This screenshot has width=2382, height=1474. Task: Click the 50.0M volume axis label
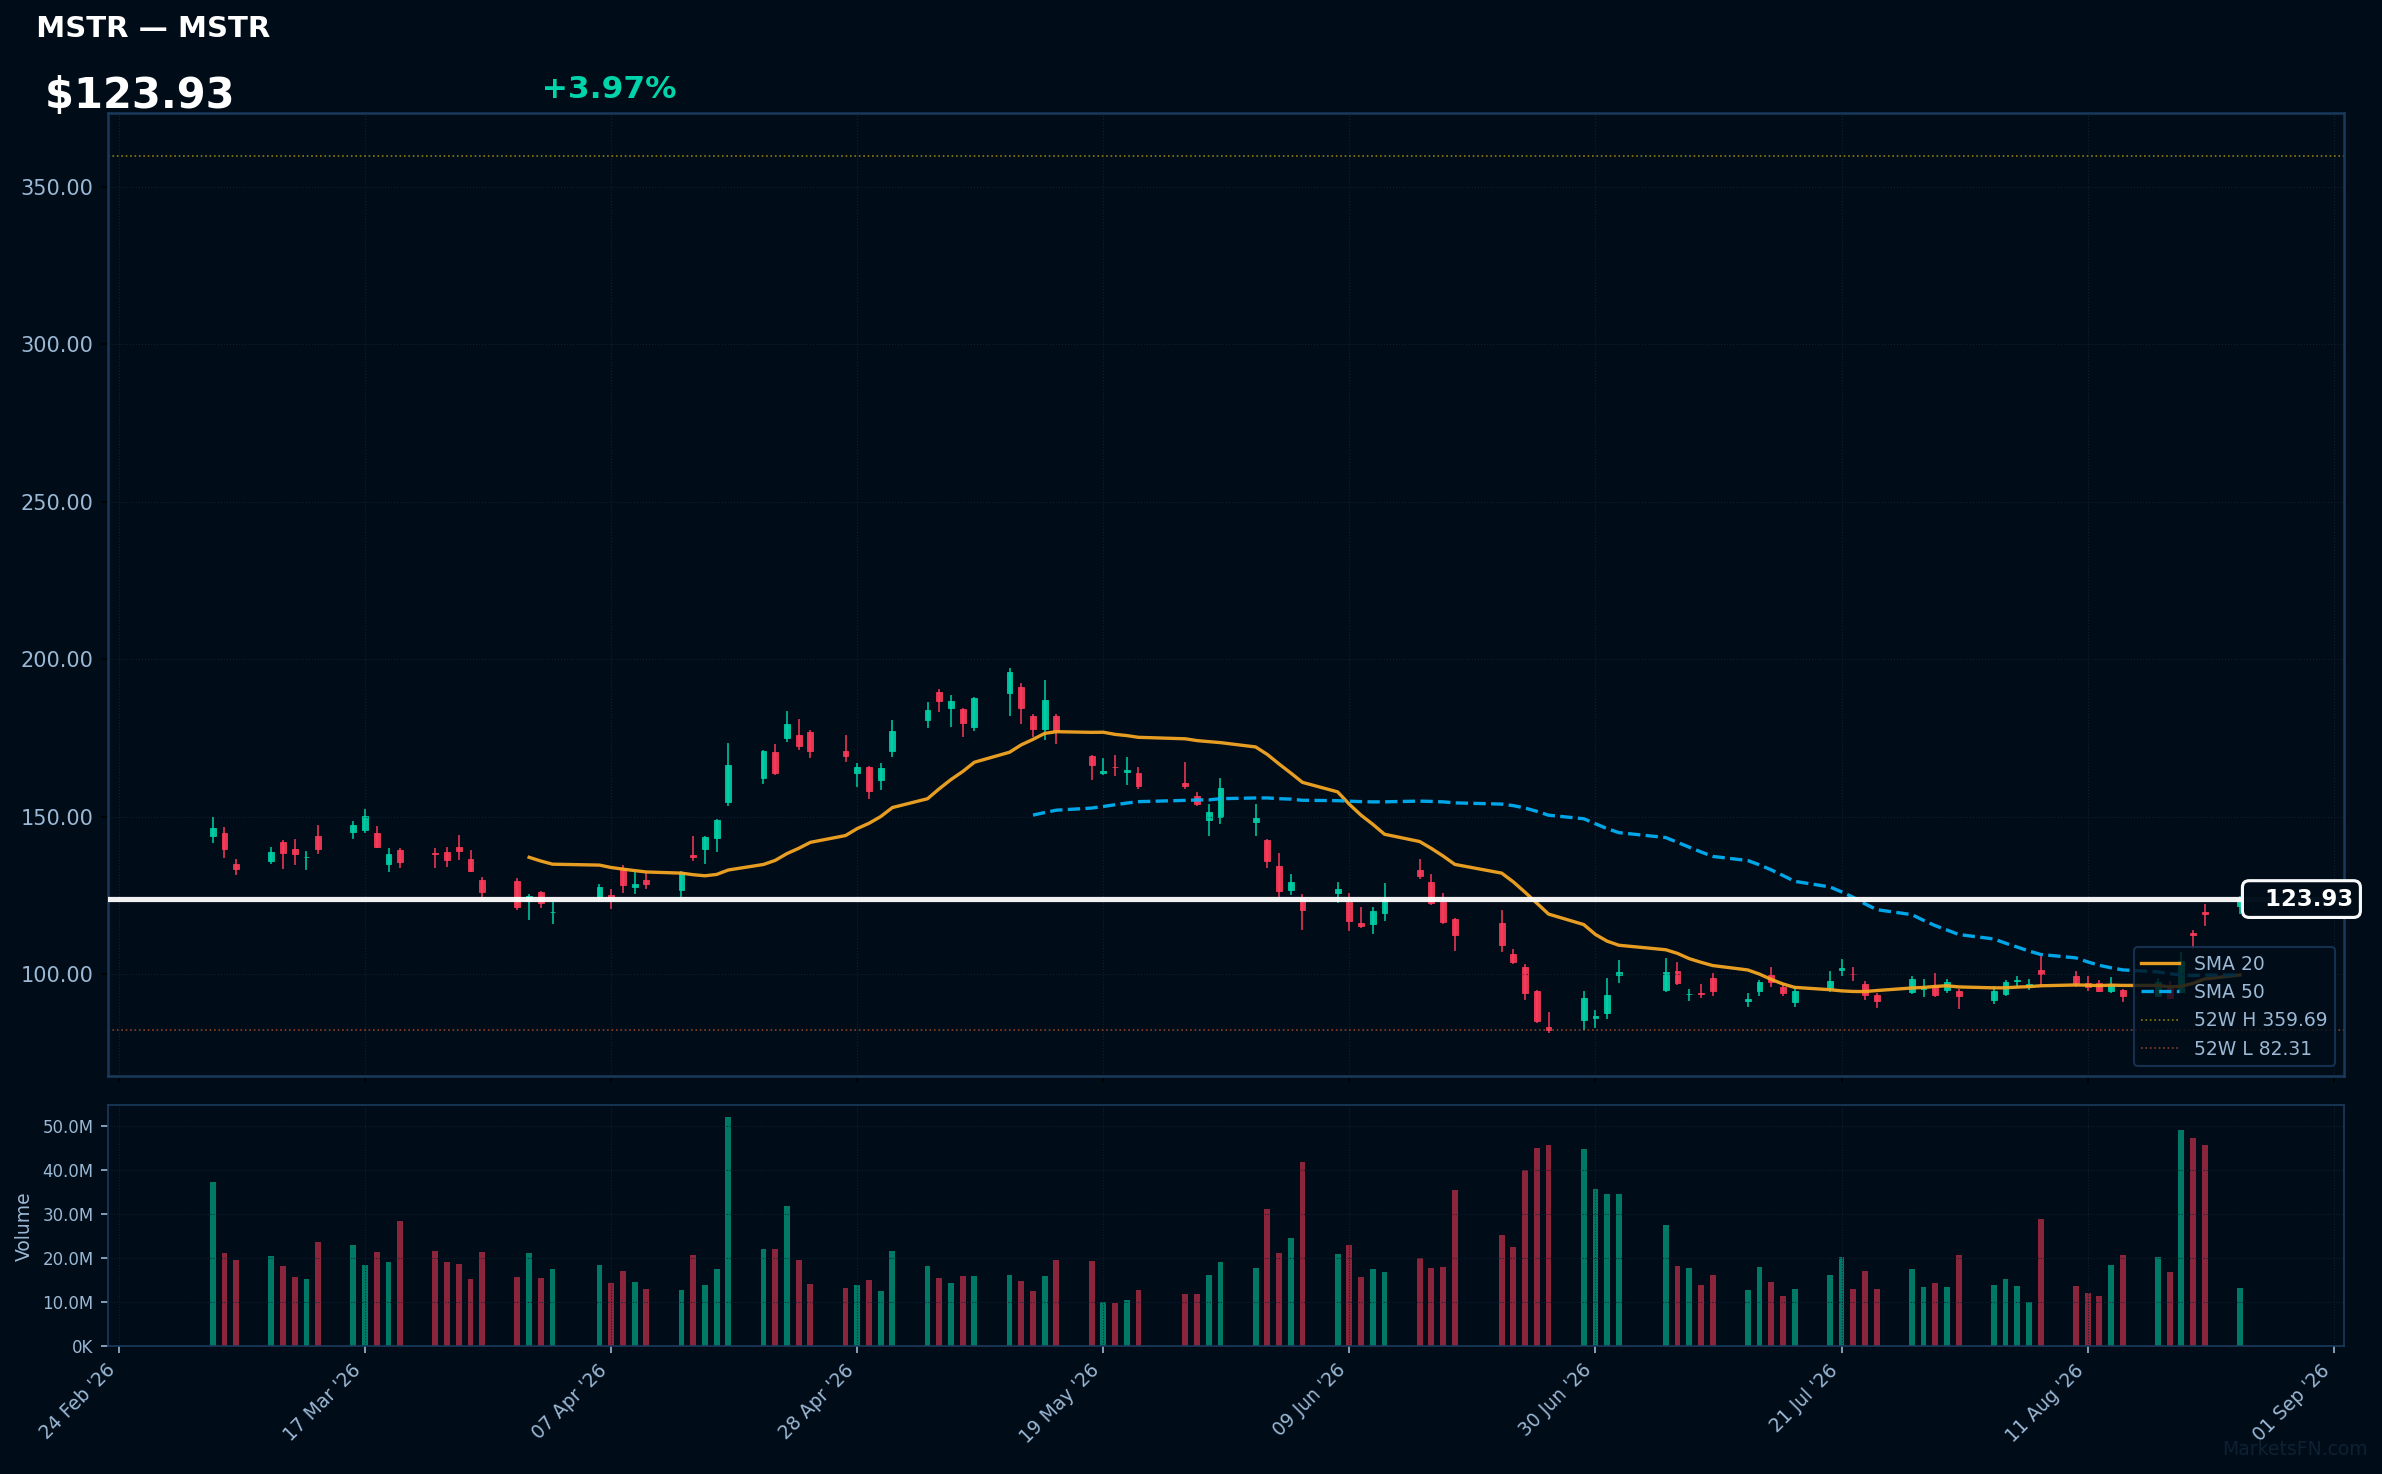(x=68, y=1127)
